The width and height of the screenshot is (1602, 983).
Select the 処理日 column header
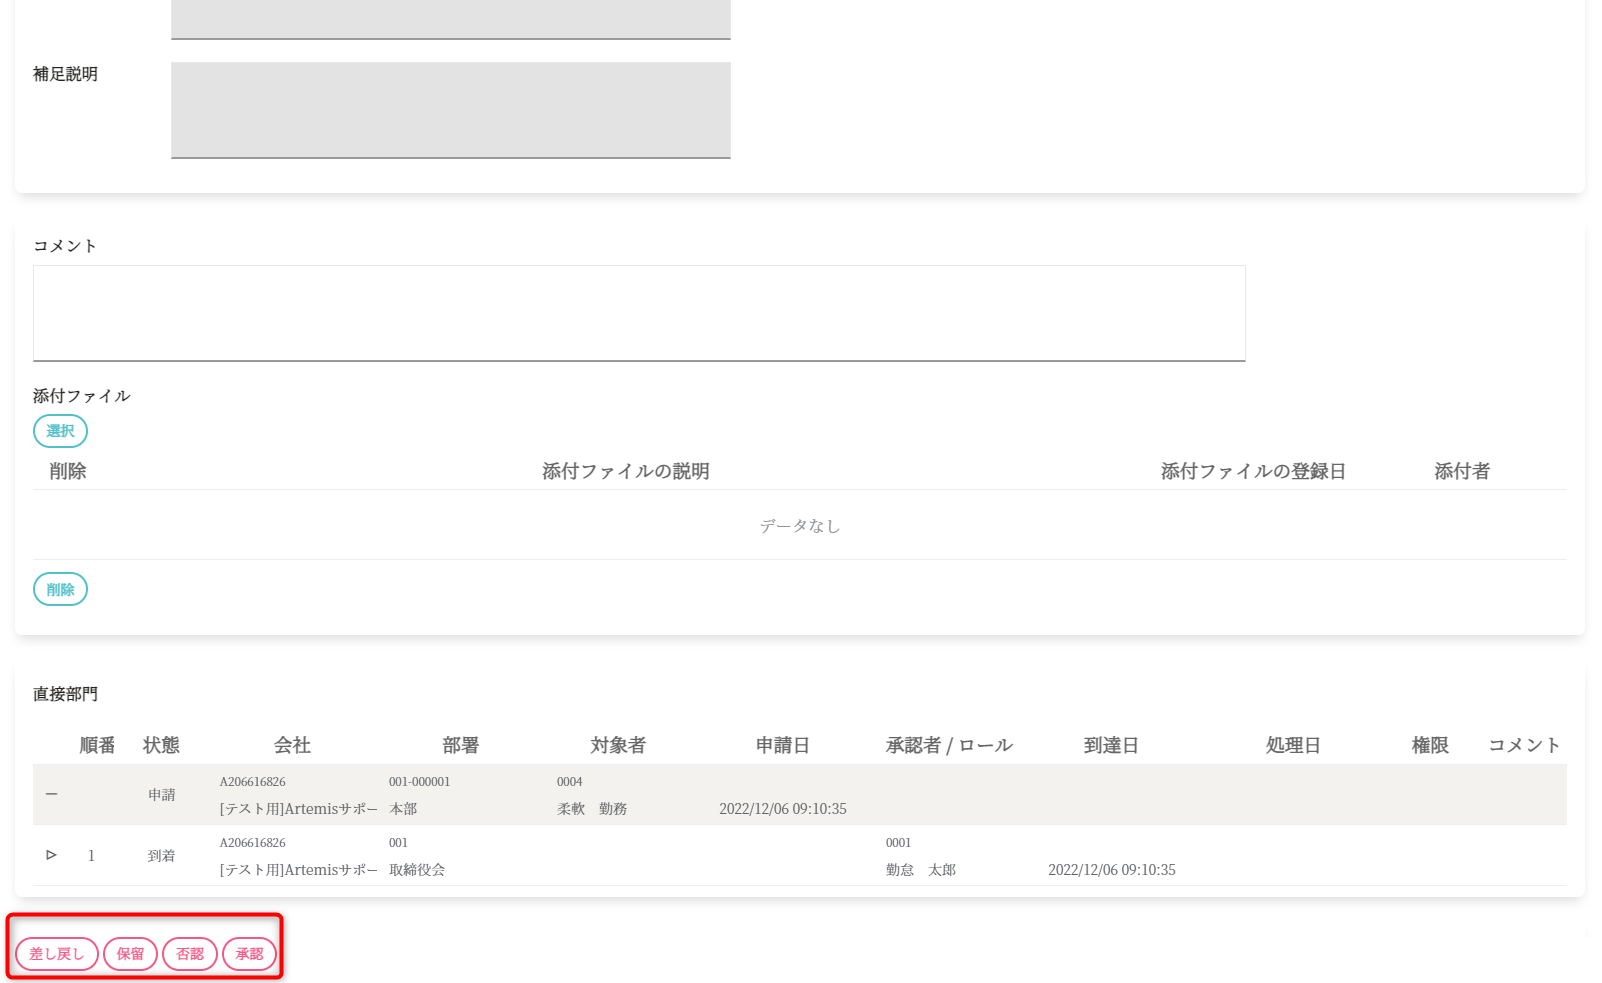click(x=1292, y=745)
